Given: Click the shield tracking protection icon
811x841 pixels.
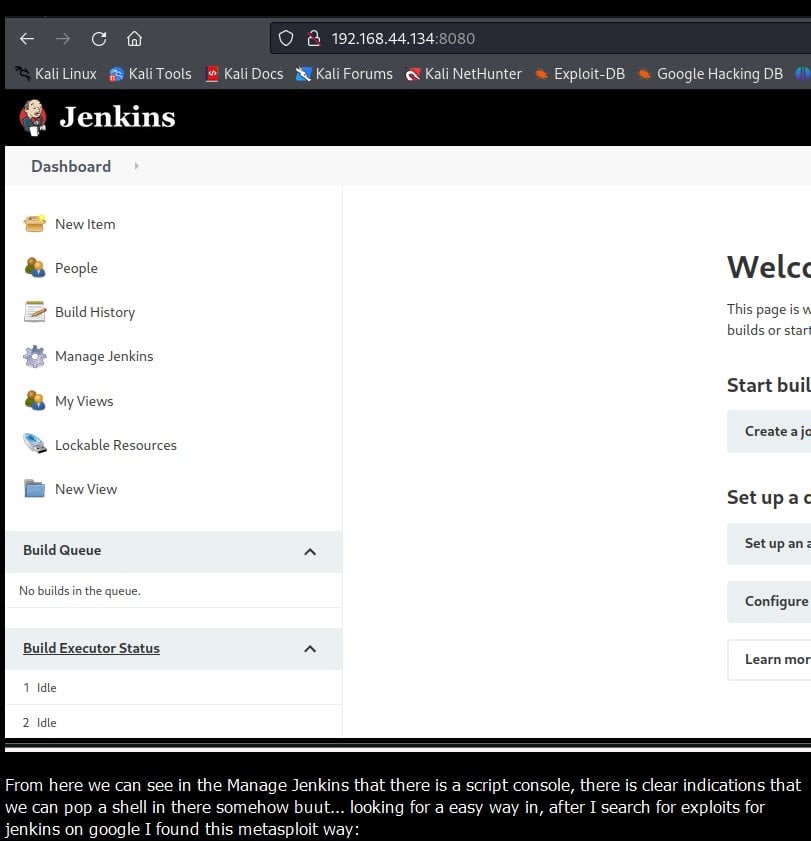Looking at the screenshot, I should 286,38.
